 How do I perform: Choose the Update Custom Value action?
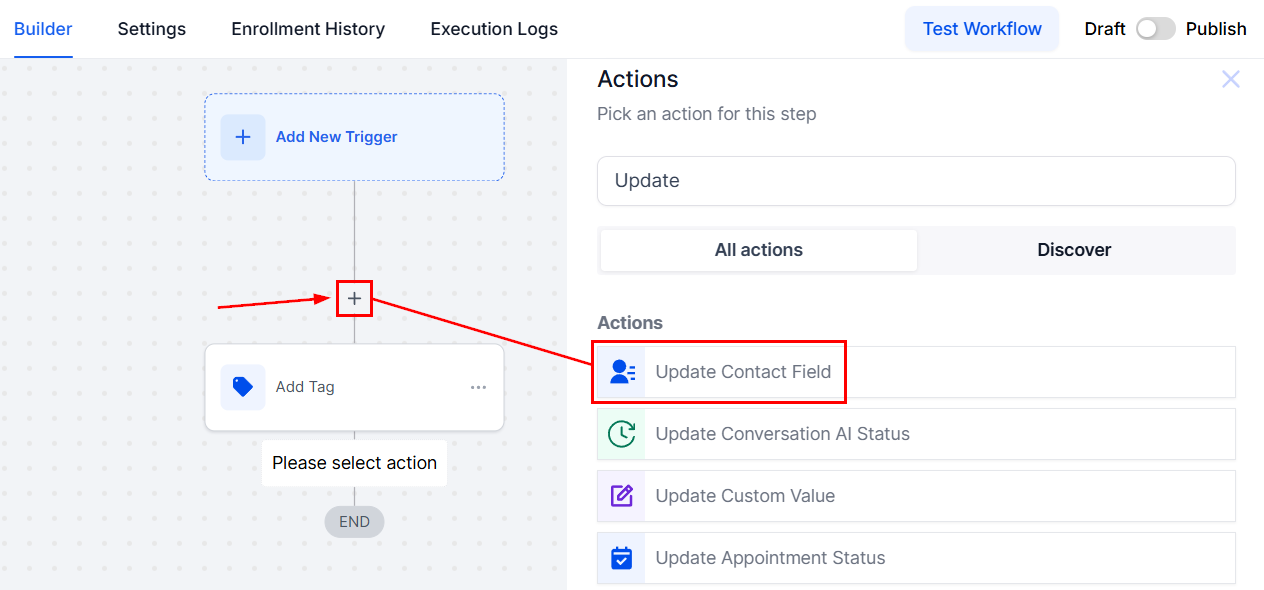(x=745, y=496)
